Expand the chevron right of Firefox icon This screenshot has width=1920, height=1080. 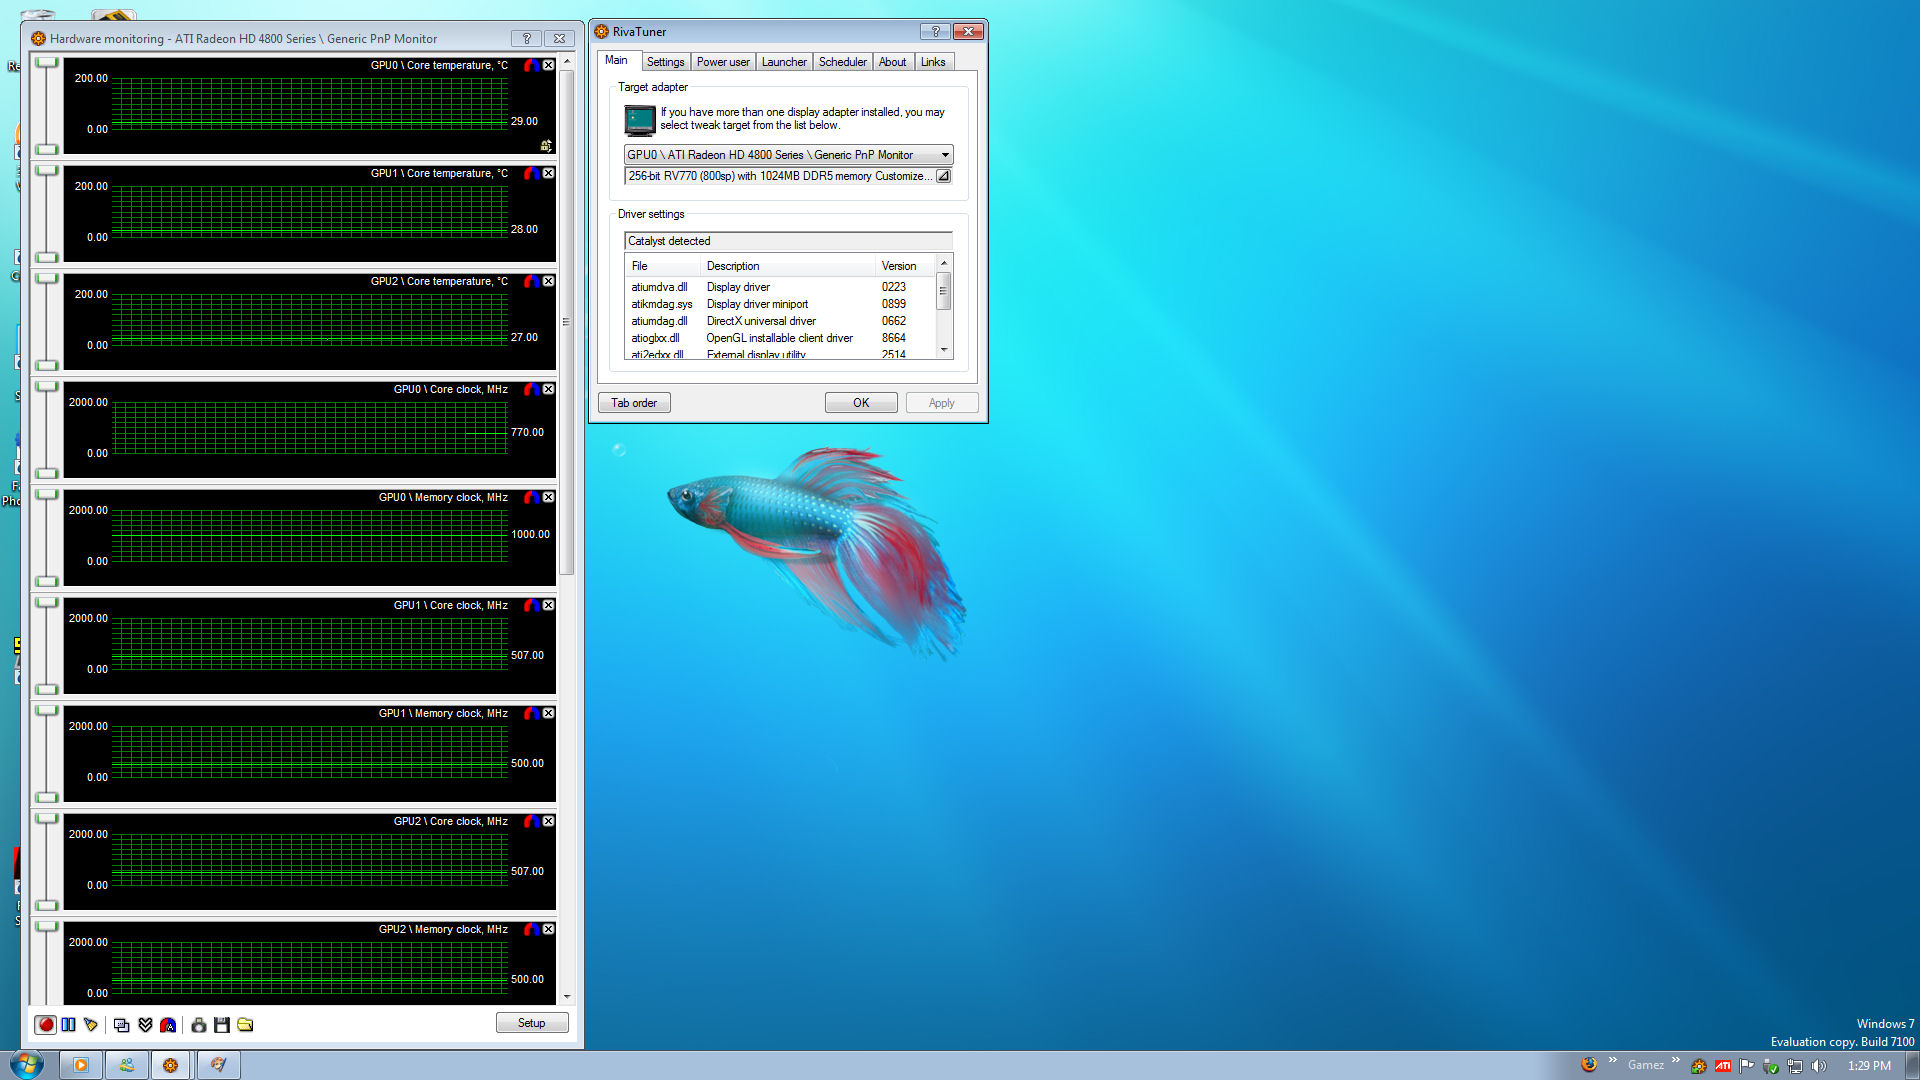1612,1060
